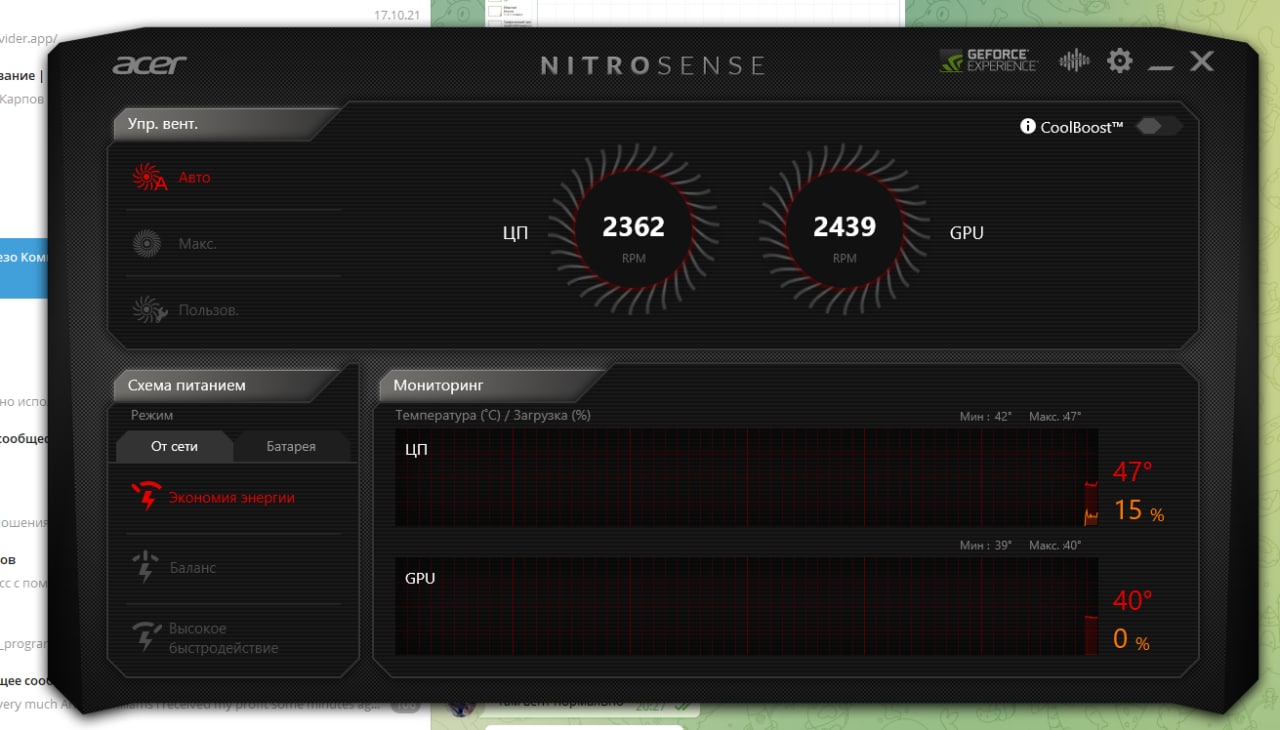1280x730 pixels.
Task: Click the Температура (°C) / Загрузка (%) label
Action: (x=493, y=415)
